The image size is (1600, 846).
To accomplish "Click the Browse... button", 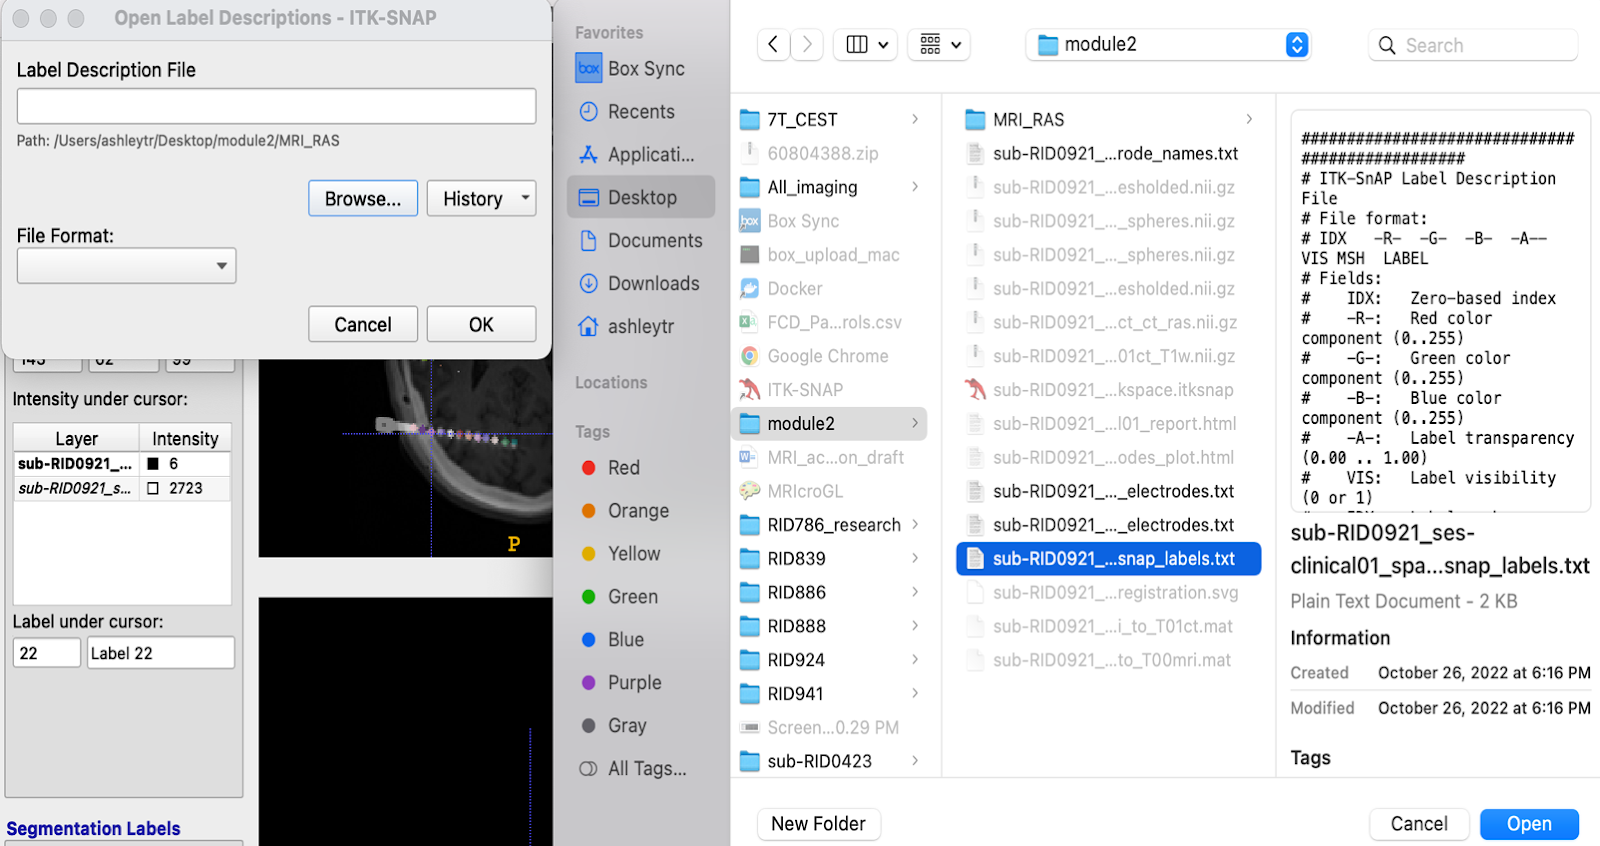I will [x=363, y=198].
